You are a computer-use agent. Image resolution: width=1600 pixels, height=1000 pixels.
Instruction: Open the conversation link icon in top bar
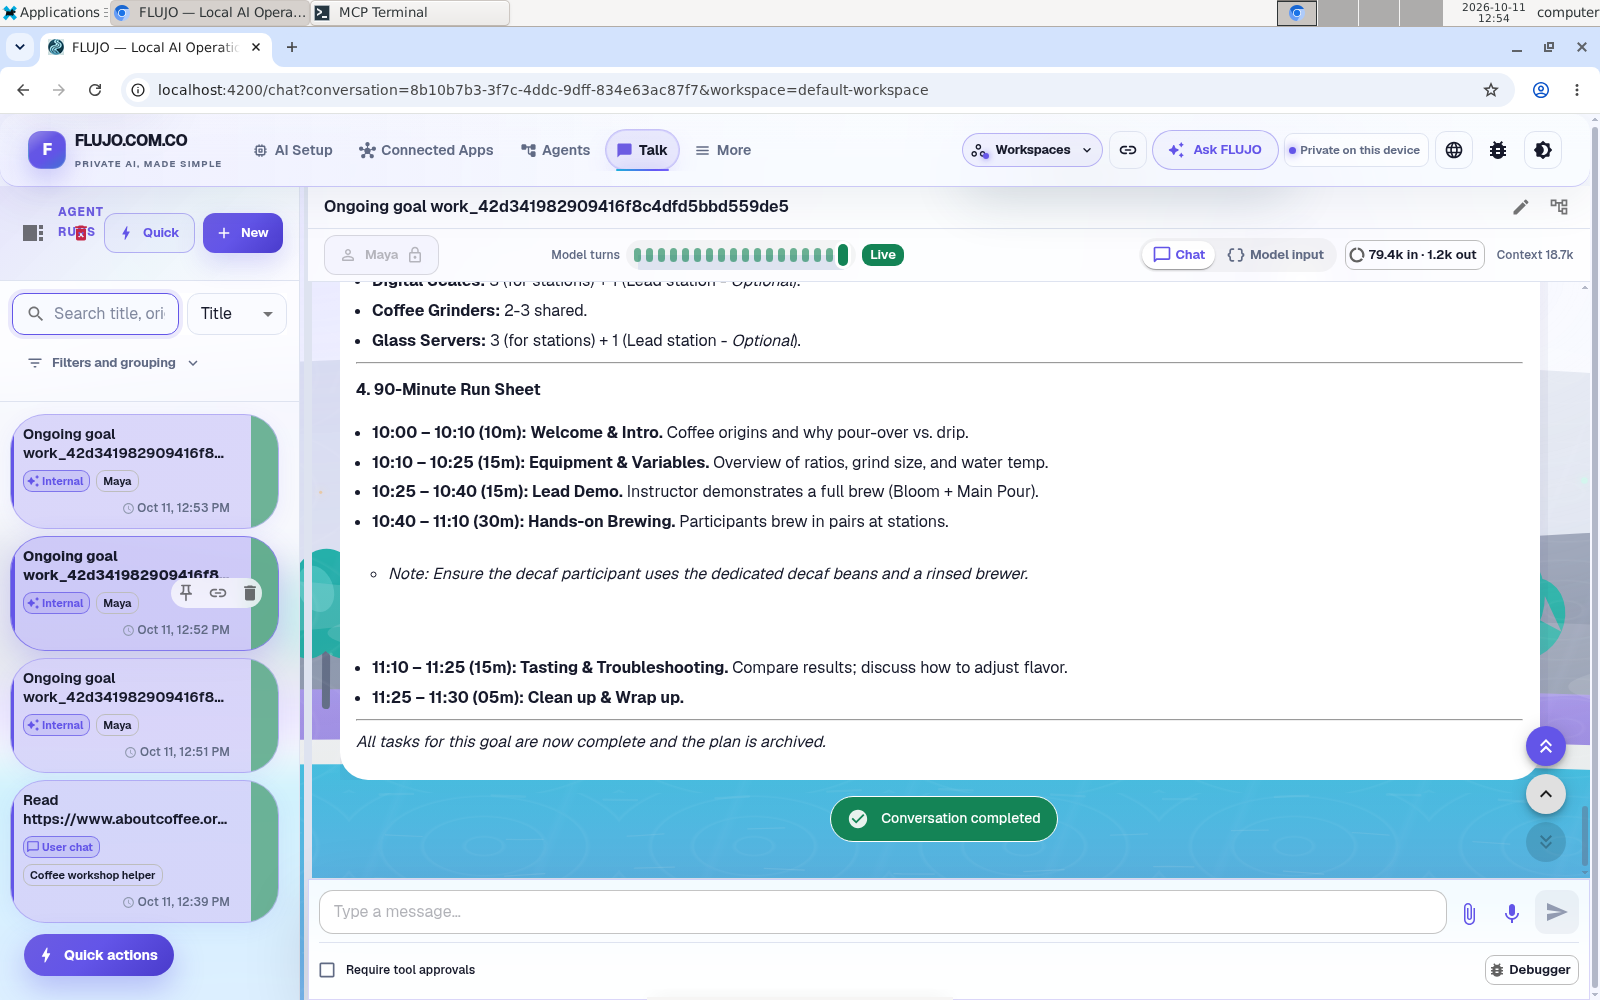point(1128,150)
